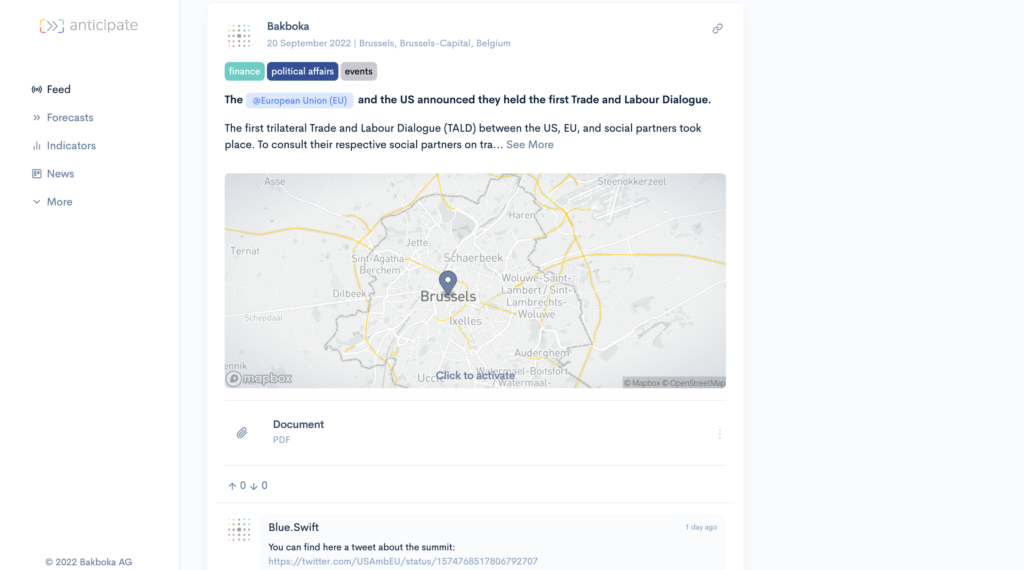Viewport: 1024px width, 570px height.
Task: Click the Indicators bar chart icon
Action: coord(37,146)
